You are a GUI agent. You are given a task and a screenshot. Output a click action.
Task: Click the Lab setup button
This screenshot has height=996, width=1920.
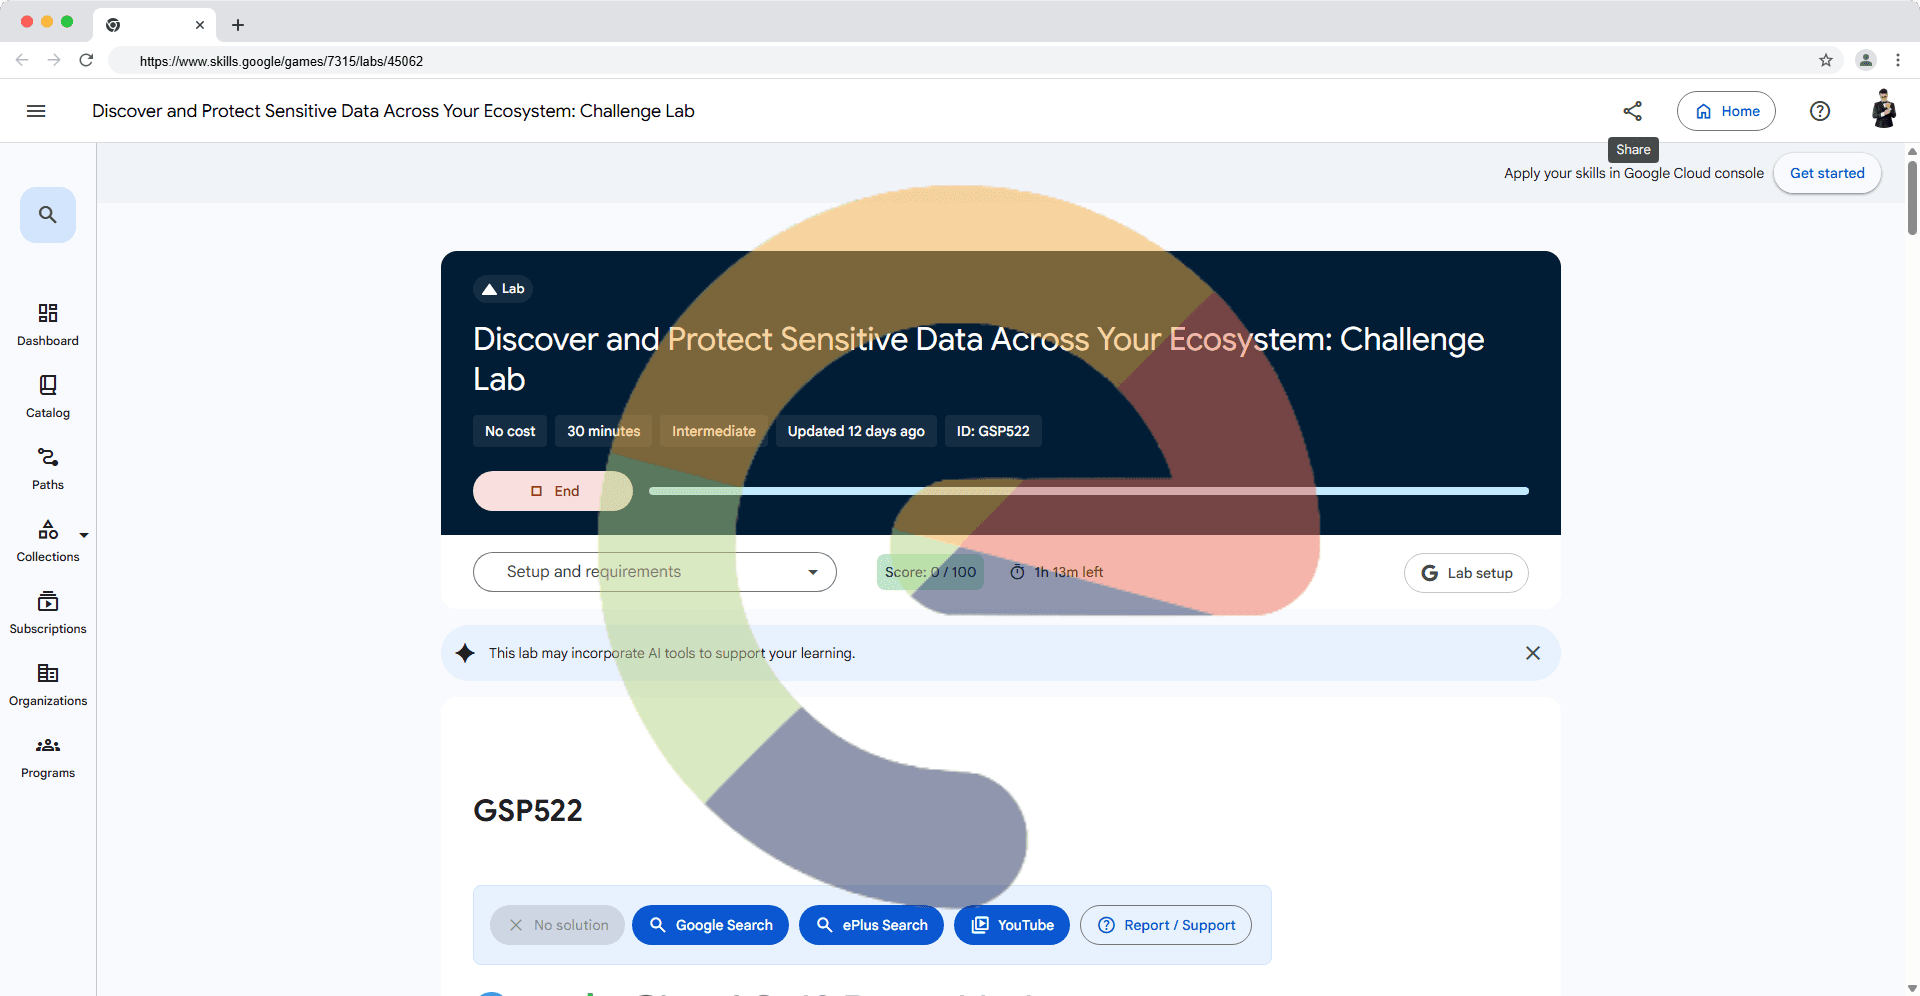pyautogui.click(x=1466, y=573)
